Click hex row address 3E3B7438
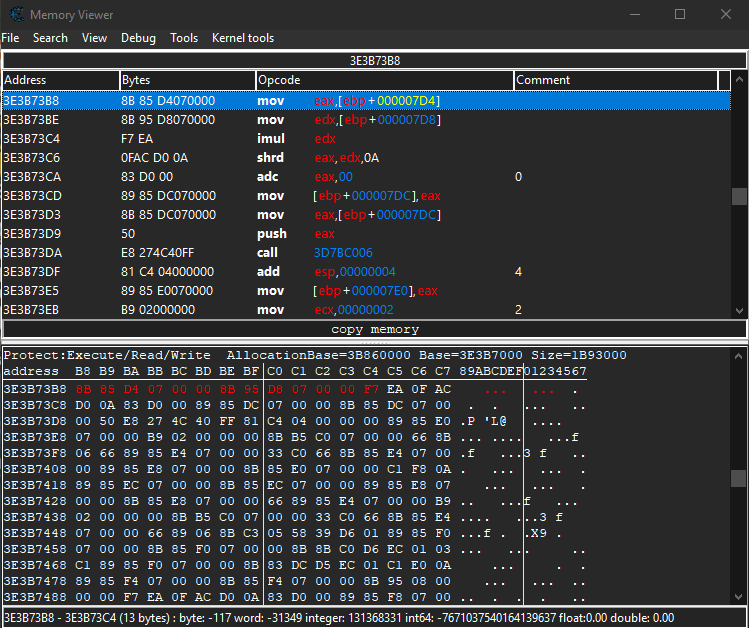749x628 pixels. click(35, 517)
